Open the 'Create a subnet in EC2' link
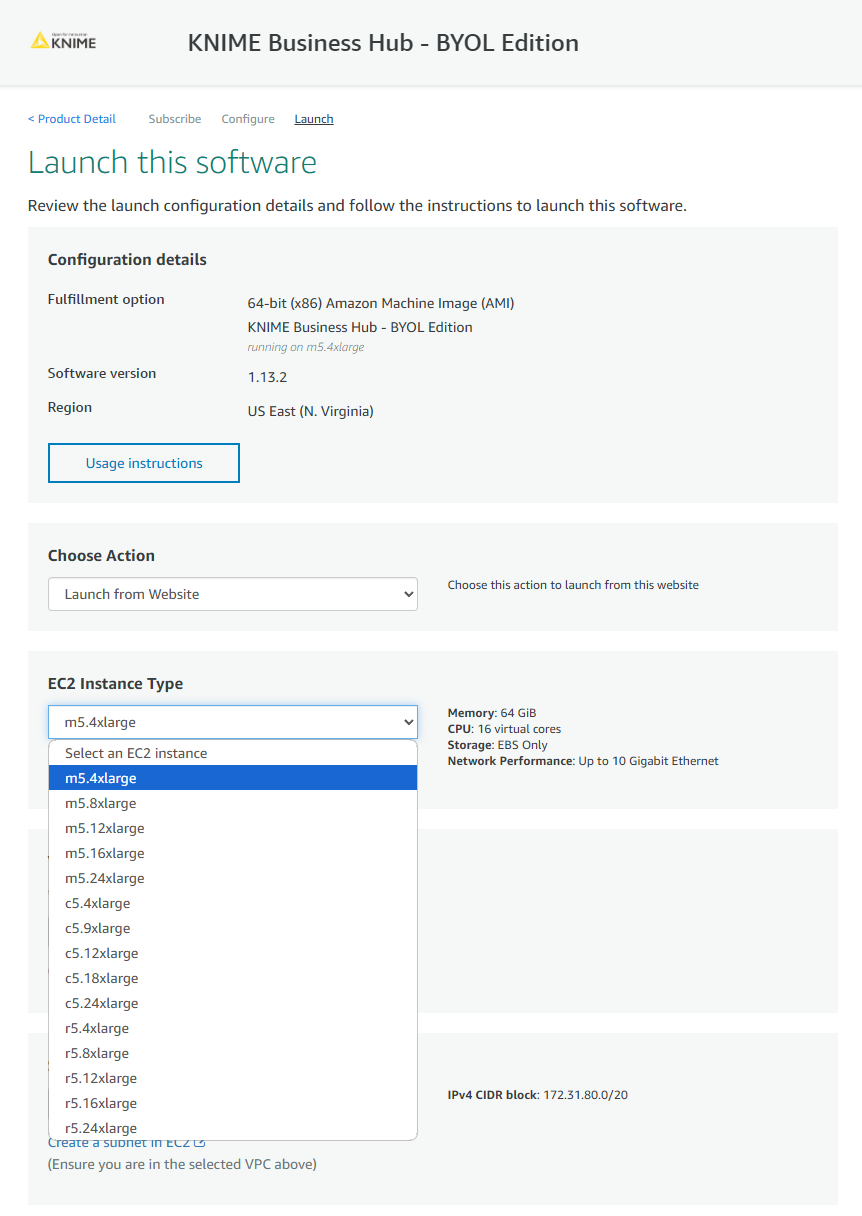 127,1143
